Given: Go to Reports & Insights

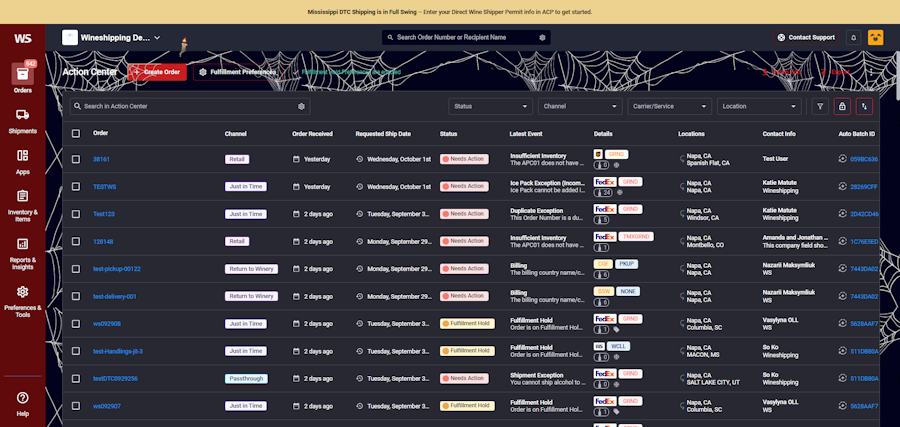Looking at the screenshot, I should pos(22,250).
